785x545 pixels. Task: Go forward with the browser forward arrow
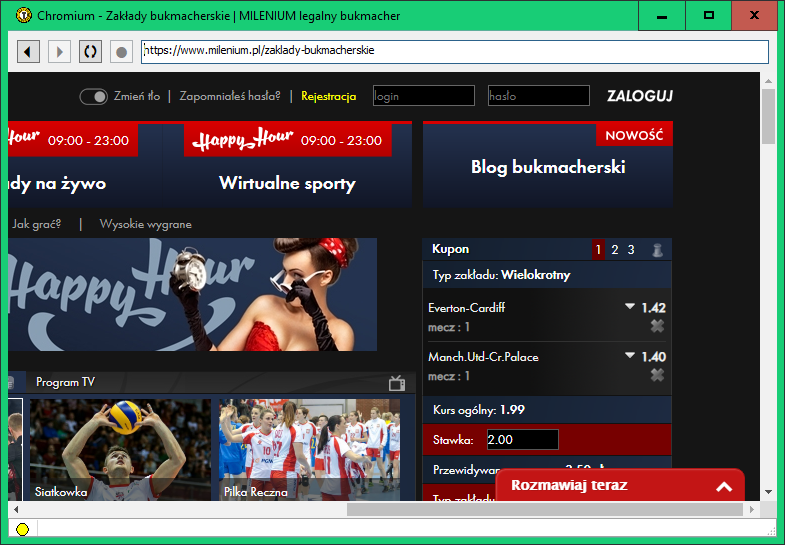[59, 52]
